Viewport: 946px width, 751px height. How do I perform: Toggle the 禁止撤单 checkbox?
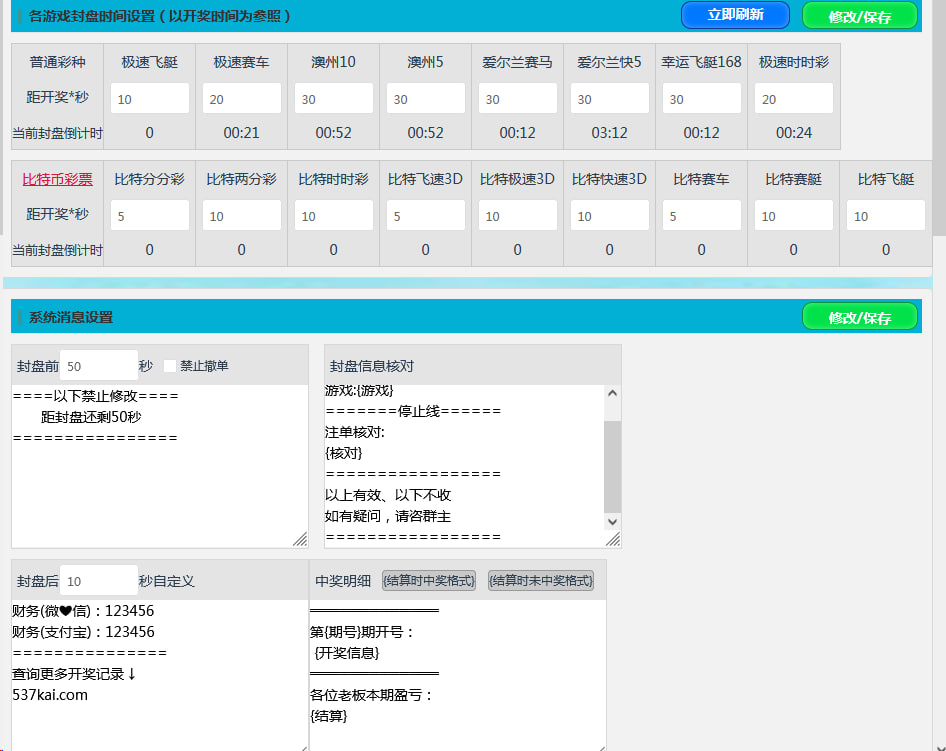coord(170,366)
